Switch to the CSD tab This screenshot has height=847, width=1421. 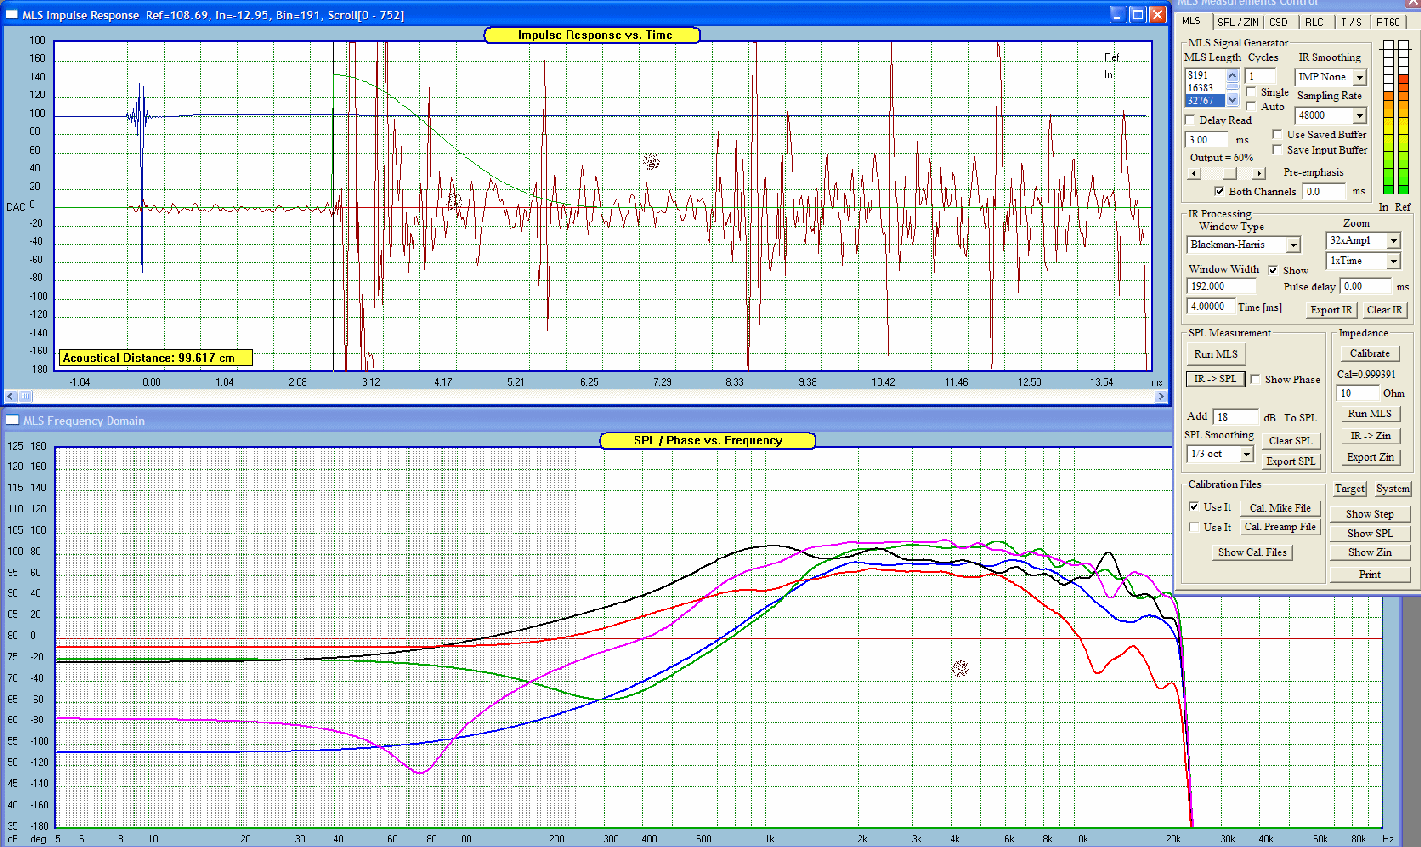[x=1279, y=22]
